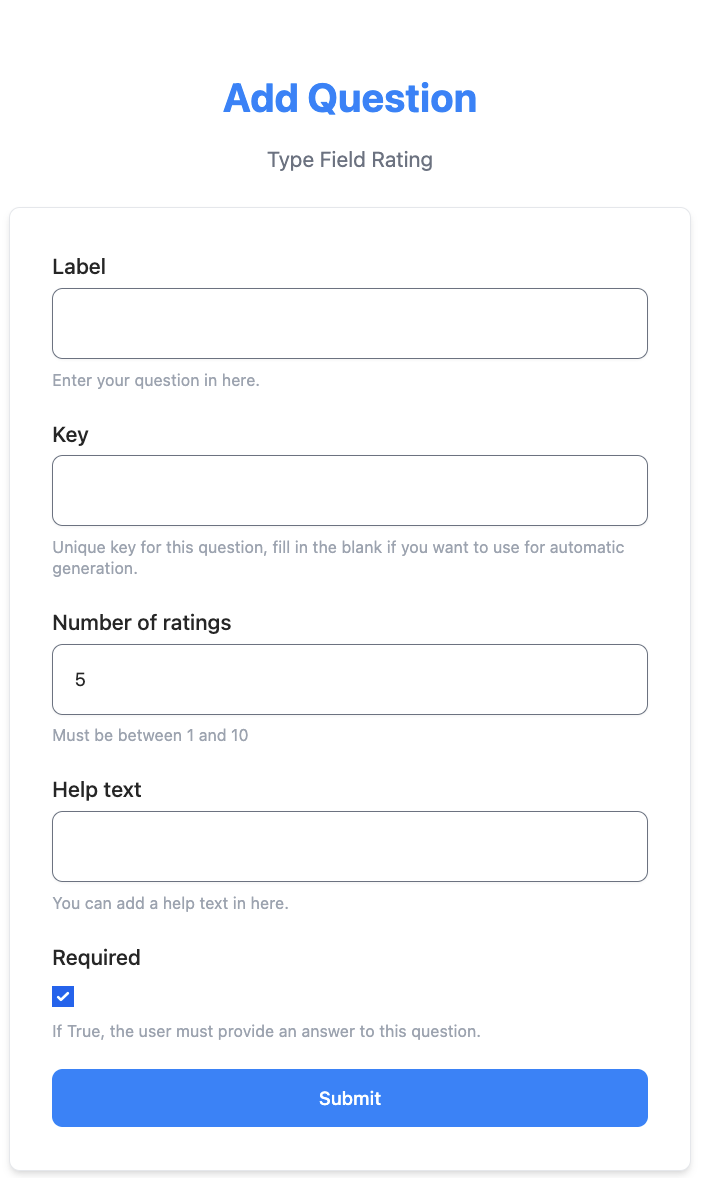Submit the rating question form

(350, 1098)
